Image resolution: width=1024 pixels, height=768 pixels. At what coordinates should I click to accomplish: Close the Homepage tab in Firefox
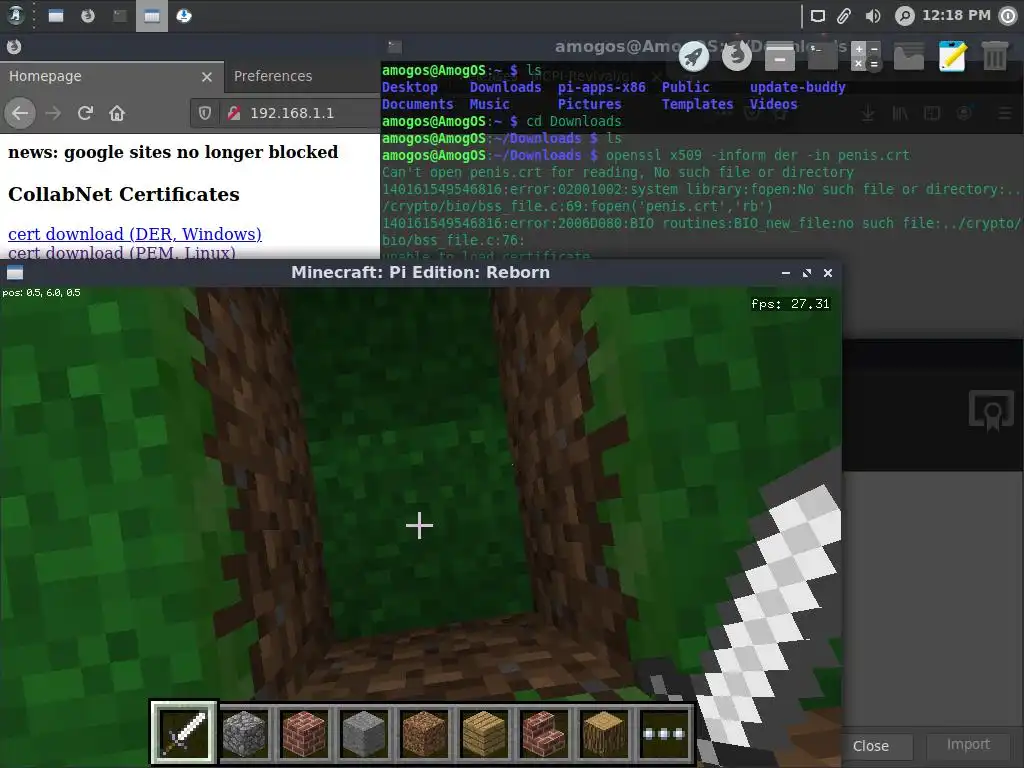(x=207, y=77)
